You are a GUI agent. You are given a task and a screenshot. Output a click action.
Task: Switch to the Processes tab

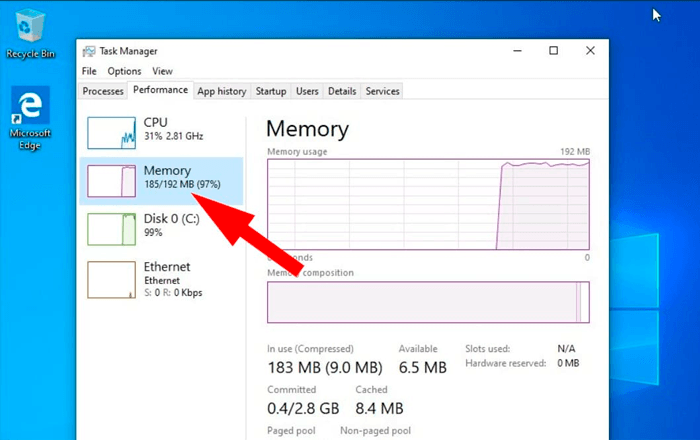click(103, 91)
